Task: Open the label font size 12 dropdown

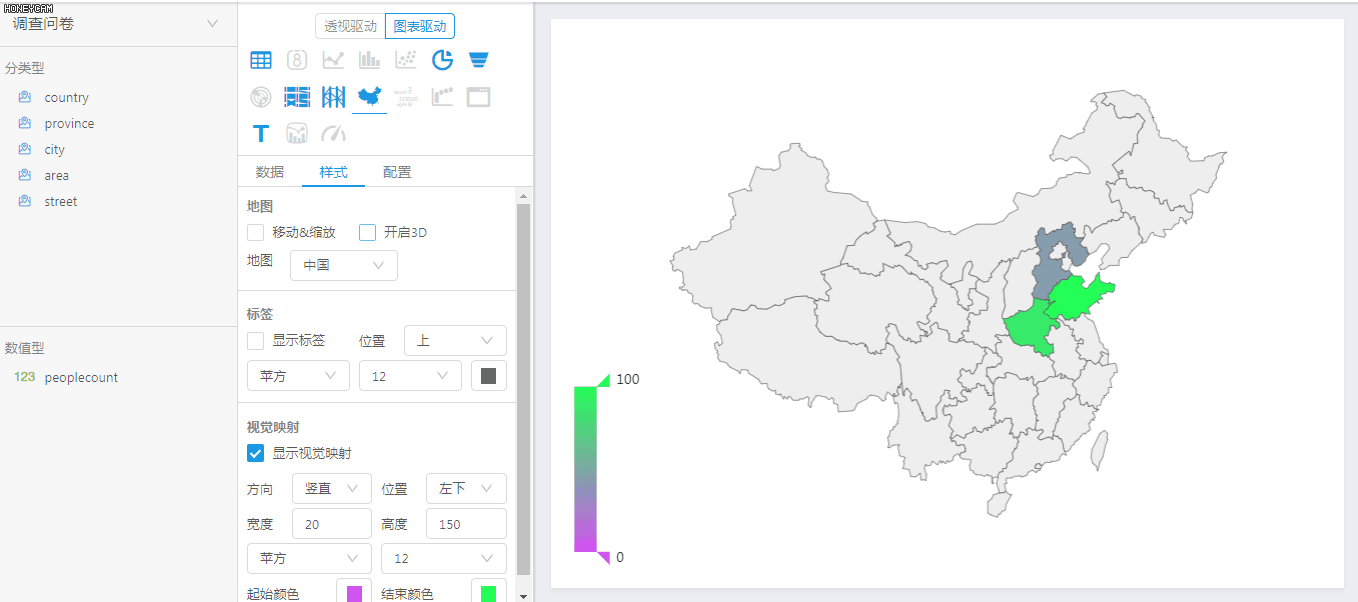Action: (410, 376)
